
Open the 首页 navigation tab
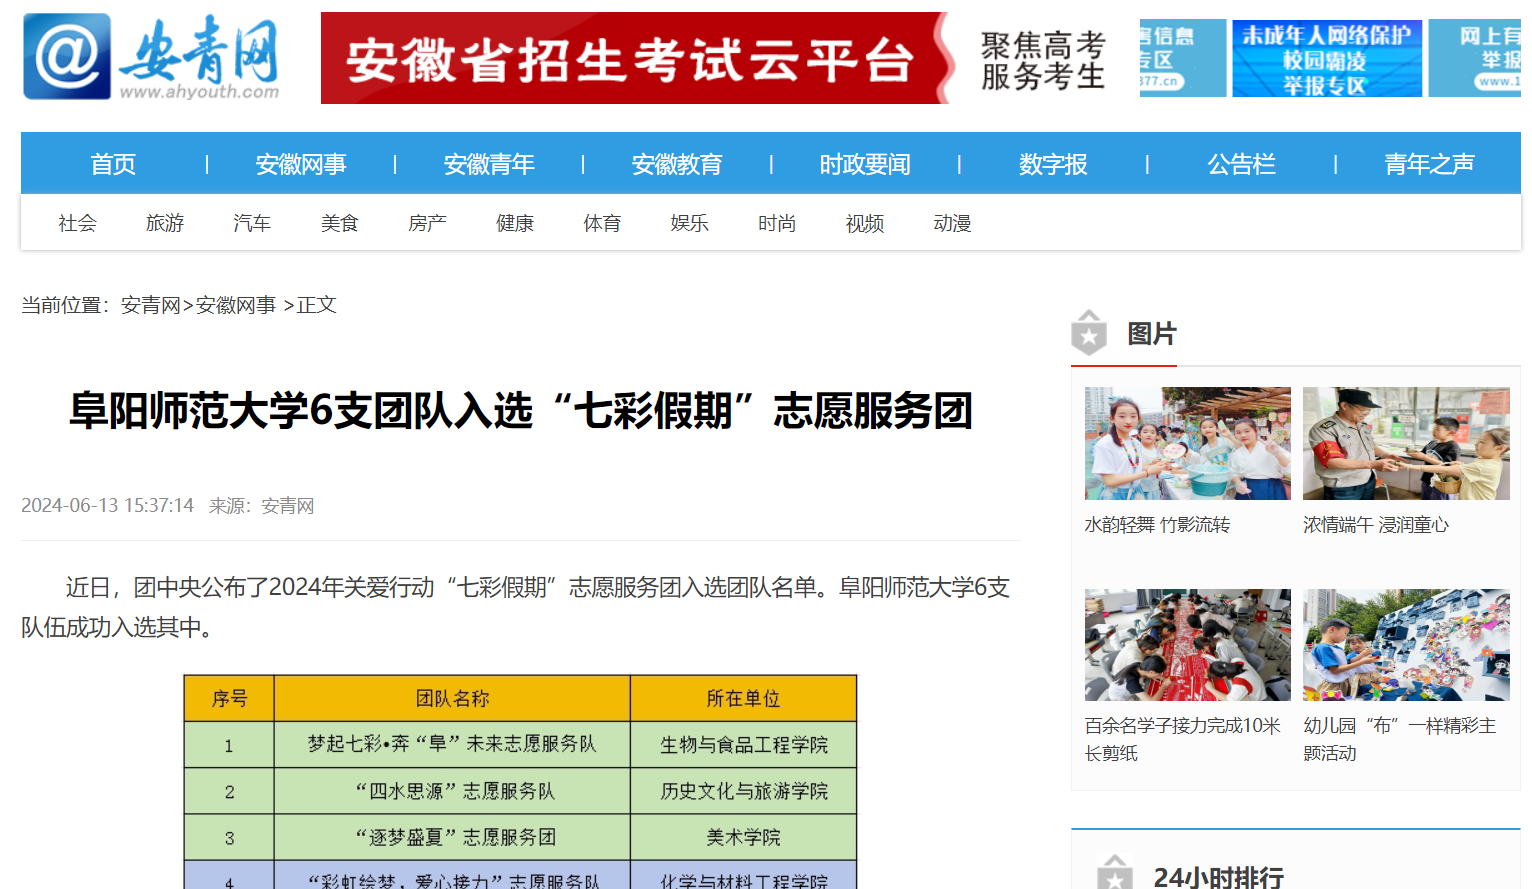tap(113, 164)
